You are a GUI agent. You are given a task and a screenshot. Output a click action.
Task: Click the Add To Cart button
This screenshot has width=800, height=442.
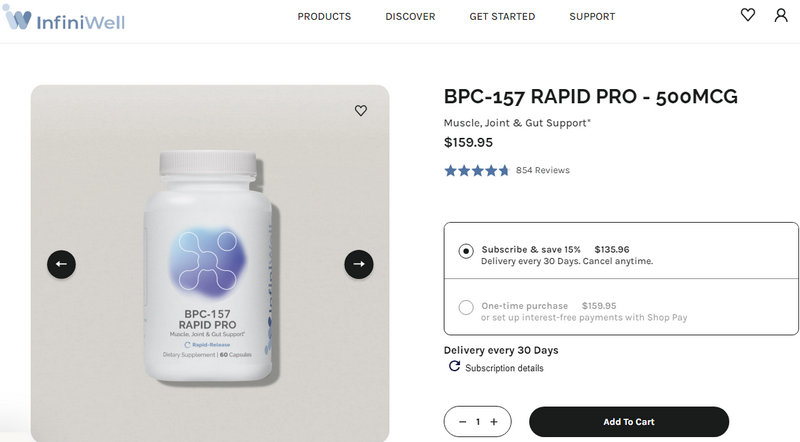[x=628, y=422]
